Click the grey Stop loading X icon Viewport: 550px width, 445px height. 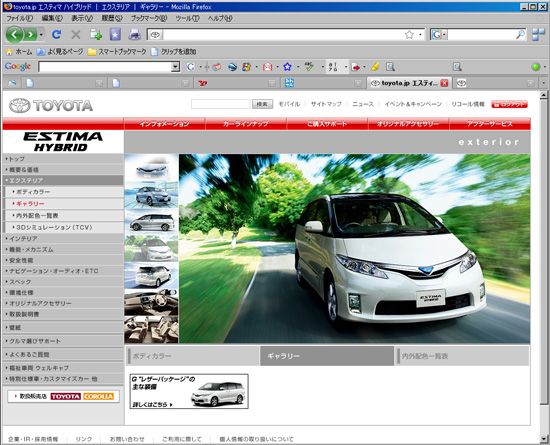[76, 34]
